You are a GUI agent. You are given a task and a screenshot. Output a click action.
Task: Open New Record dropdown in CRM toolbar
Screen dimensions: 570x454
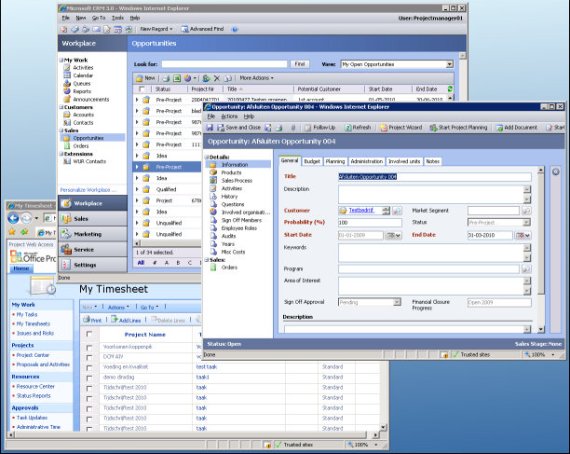click(156, 29)
